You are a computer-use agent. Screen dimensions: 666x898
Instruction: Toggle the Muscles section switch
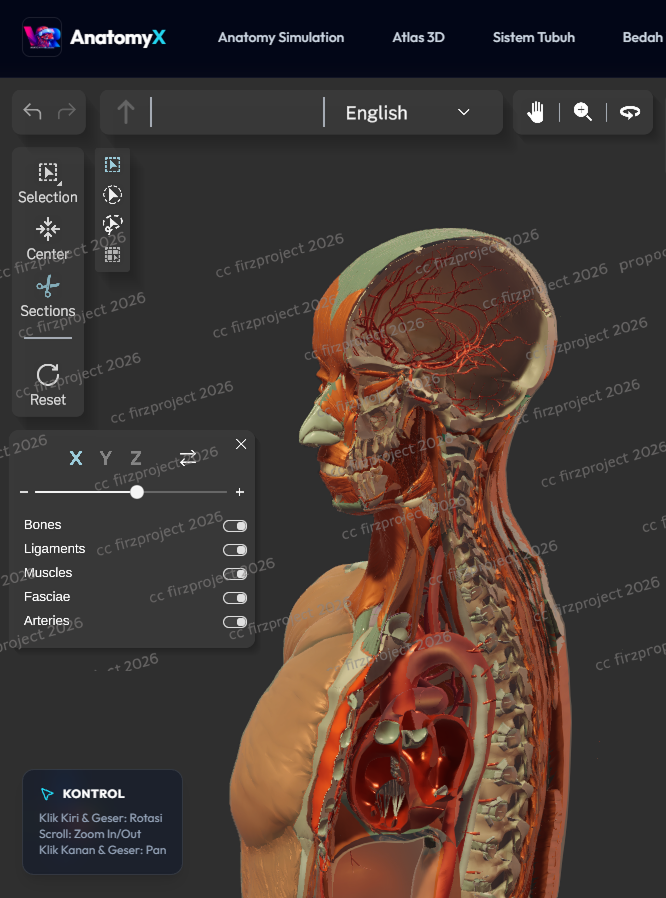(235, 574)
